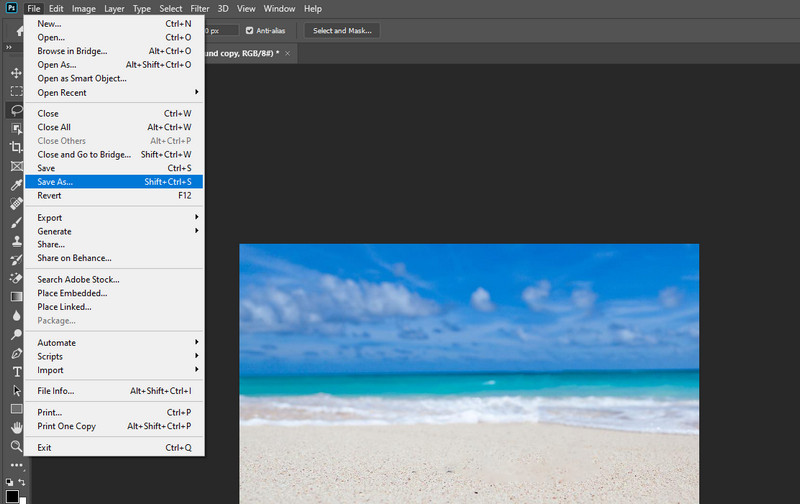800x504 pixels.
Task: Click the foreground color swatch
Action: (11, 496)
